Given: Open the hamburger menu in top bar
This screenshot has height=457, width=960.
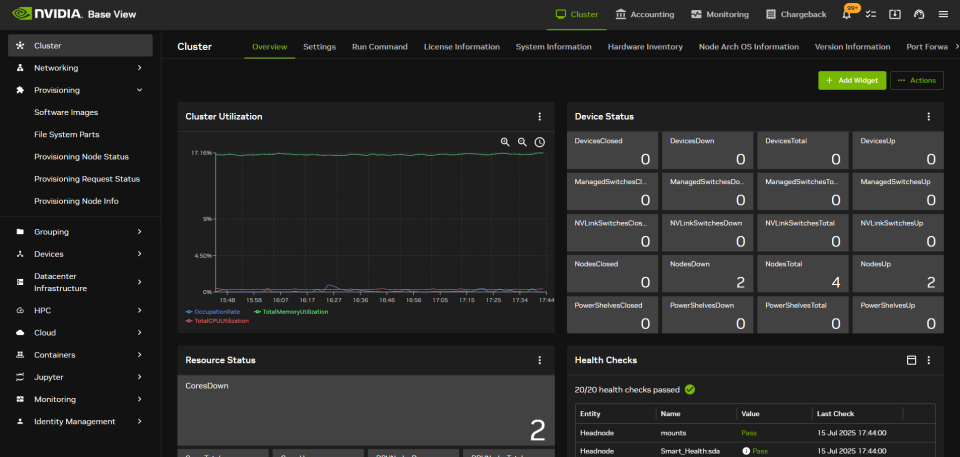Looking at the screenshot, I should (x=943, y=15).
